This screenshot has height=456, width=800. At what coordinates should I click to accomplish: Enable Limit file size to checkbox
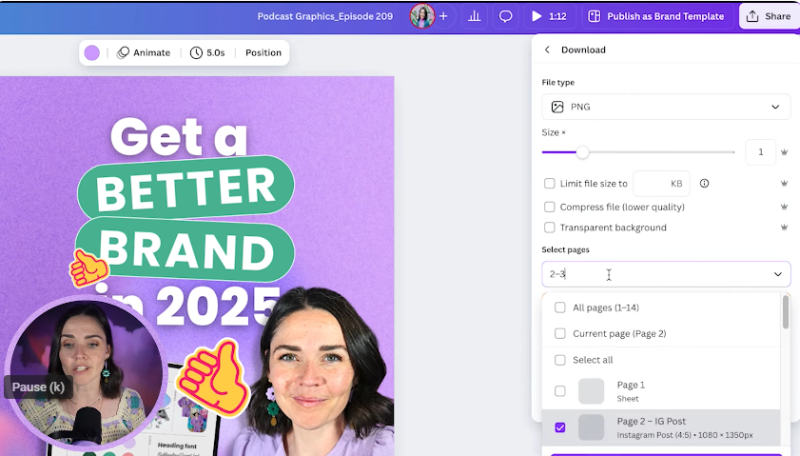coord(549,183)
